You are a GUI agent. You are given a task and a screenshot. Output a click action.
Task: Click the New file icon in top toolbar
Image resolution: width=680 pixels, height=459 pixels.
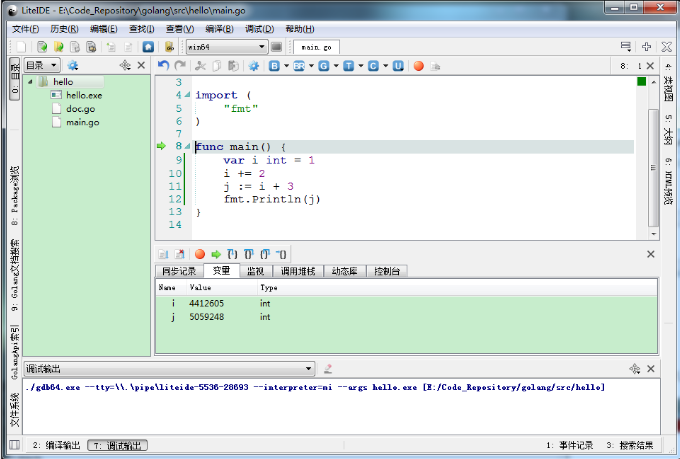(21, 46)
